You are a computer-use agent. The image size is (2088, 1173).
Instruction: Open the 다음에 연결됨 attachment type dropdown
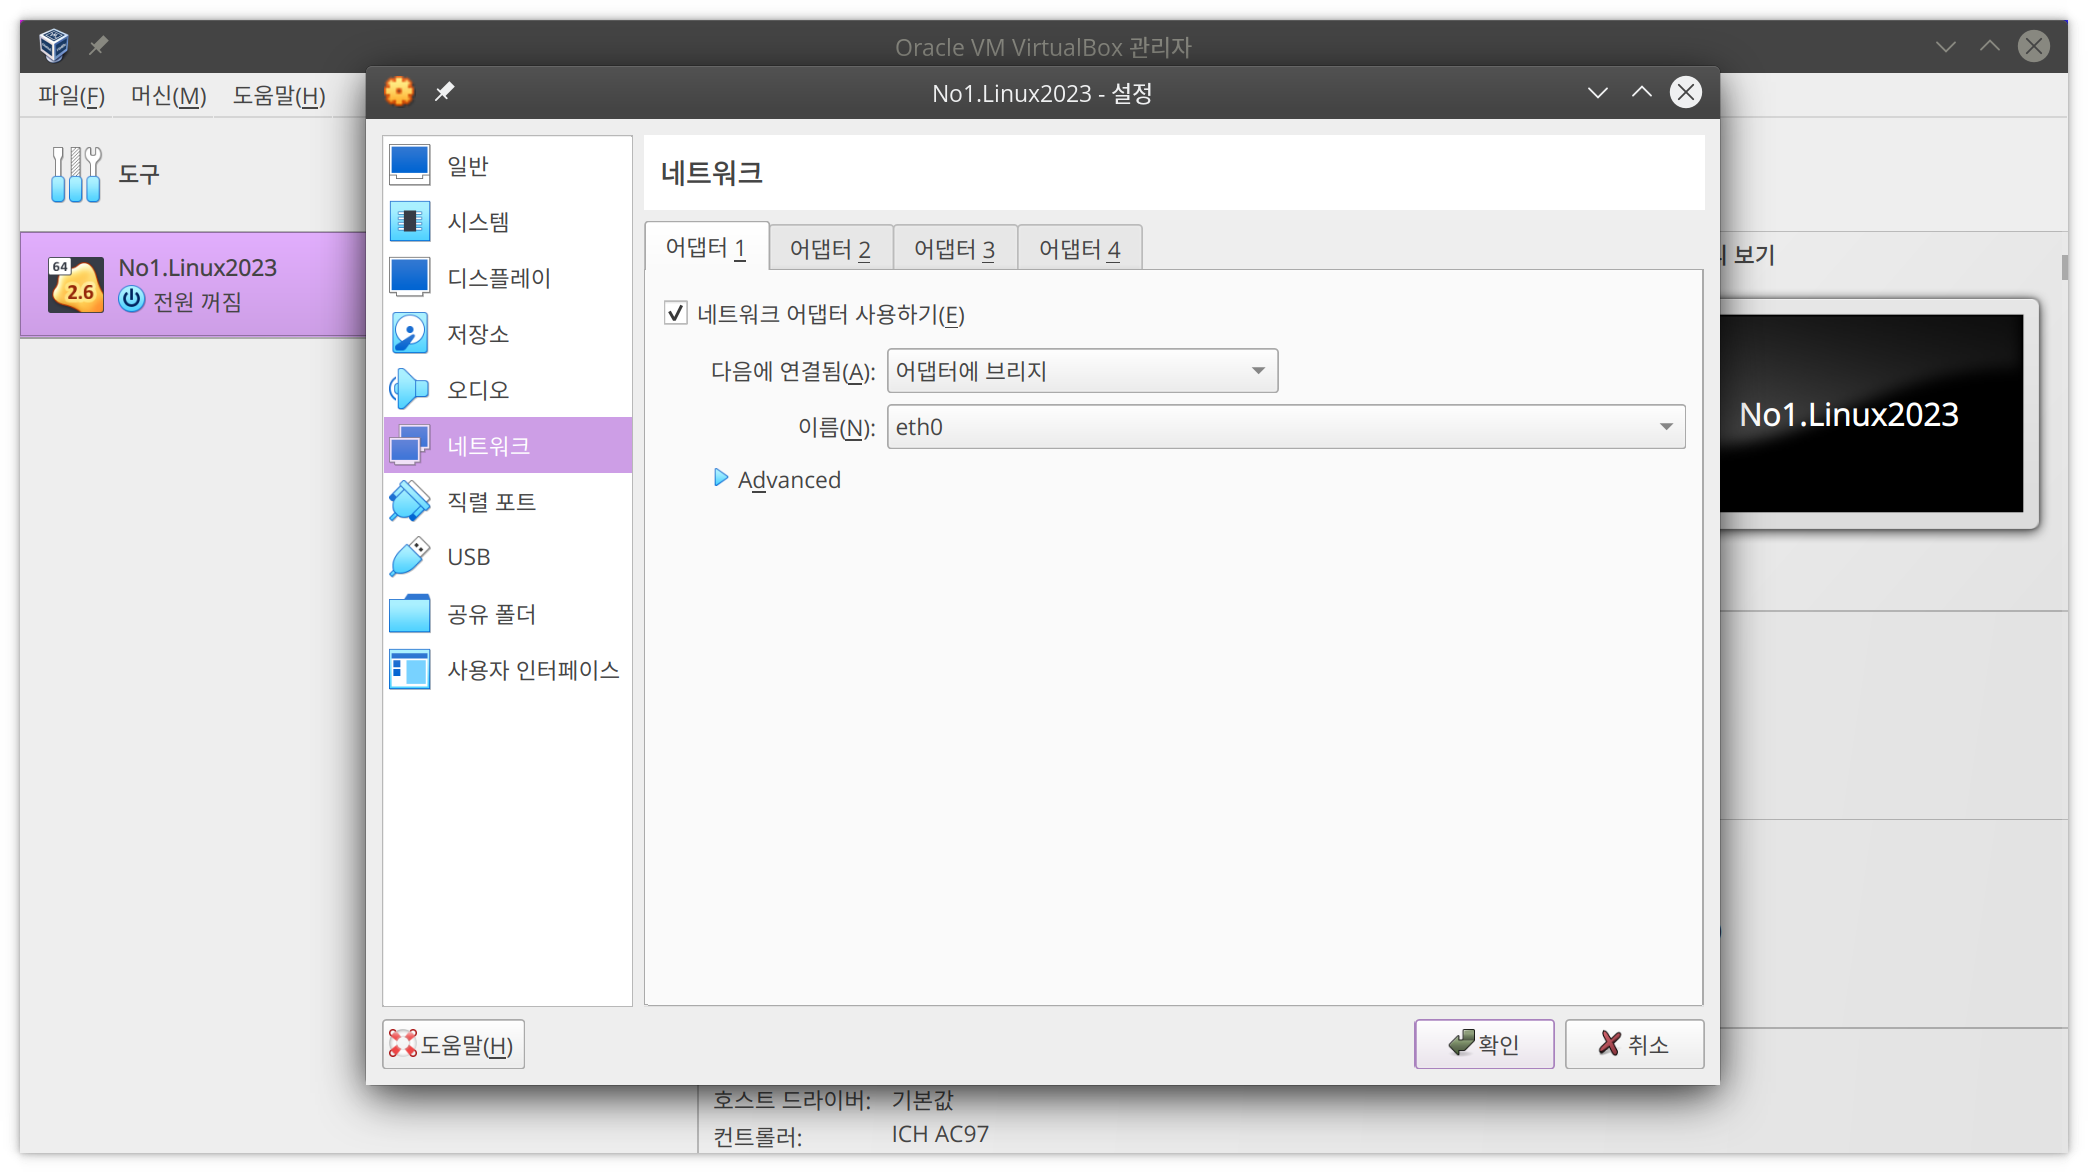tap(1082, 371)
